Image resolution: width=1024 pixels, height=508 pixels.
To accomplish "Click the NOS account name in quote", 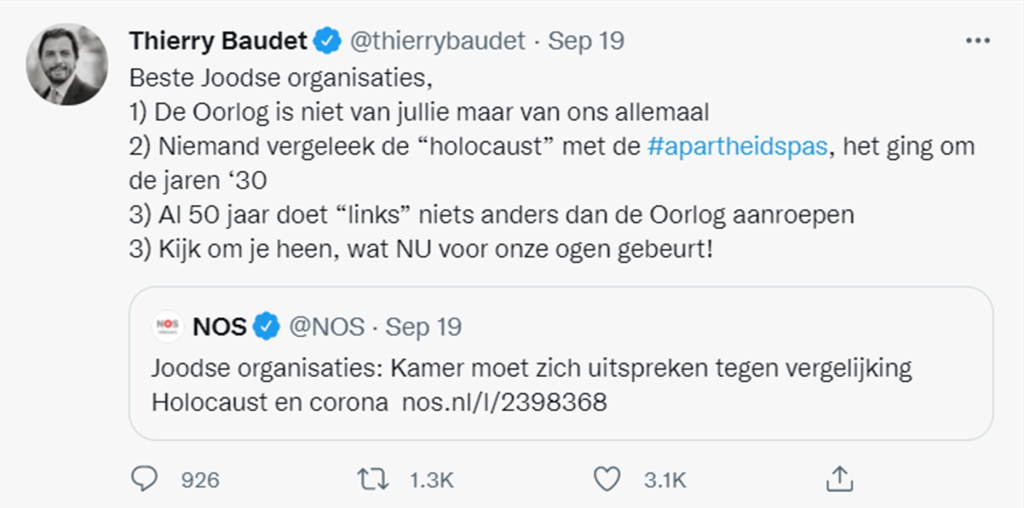I will [x=219, y=326].
